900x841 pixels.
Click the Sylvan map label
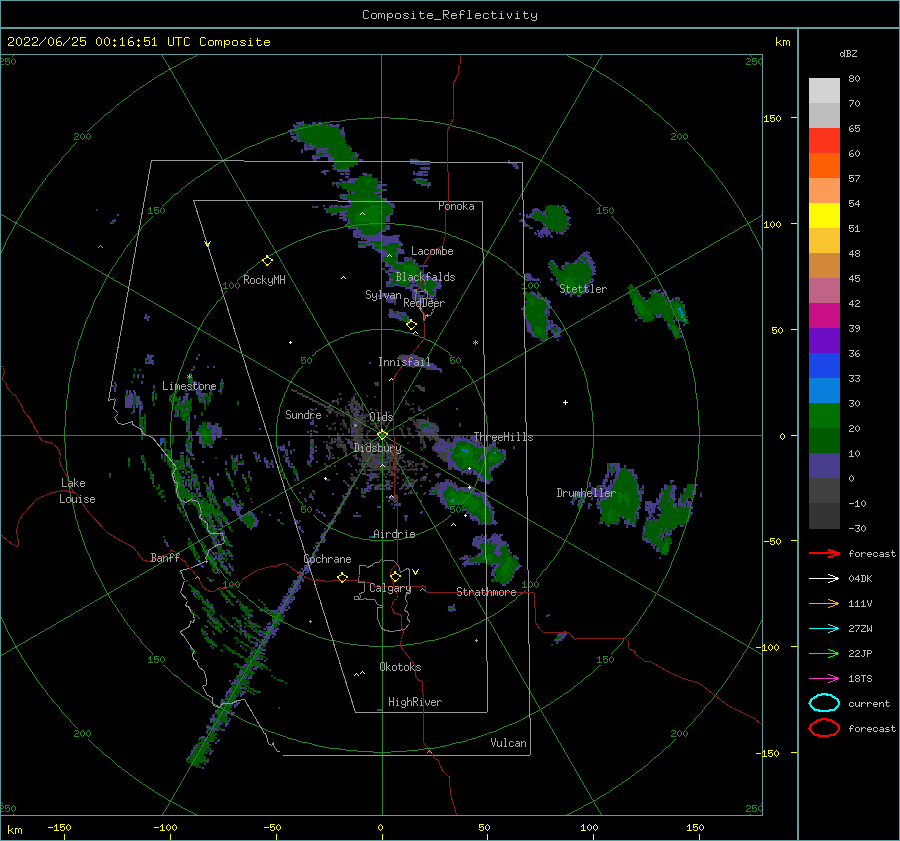383,295
